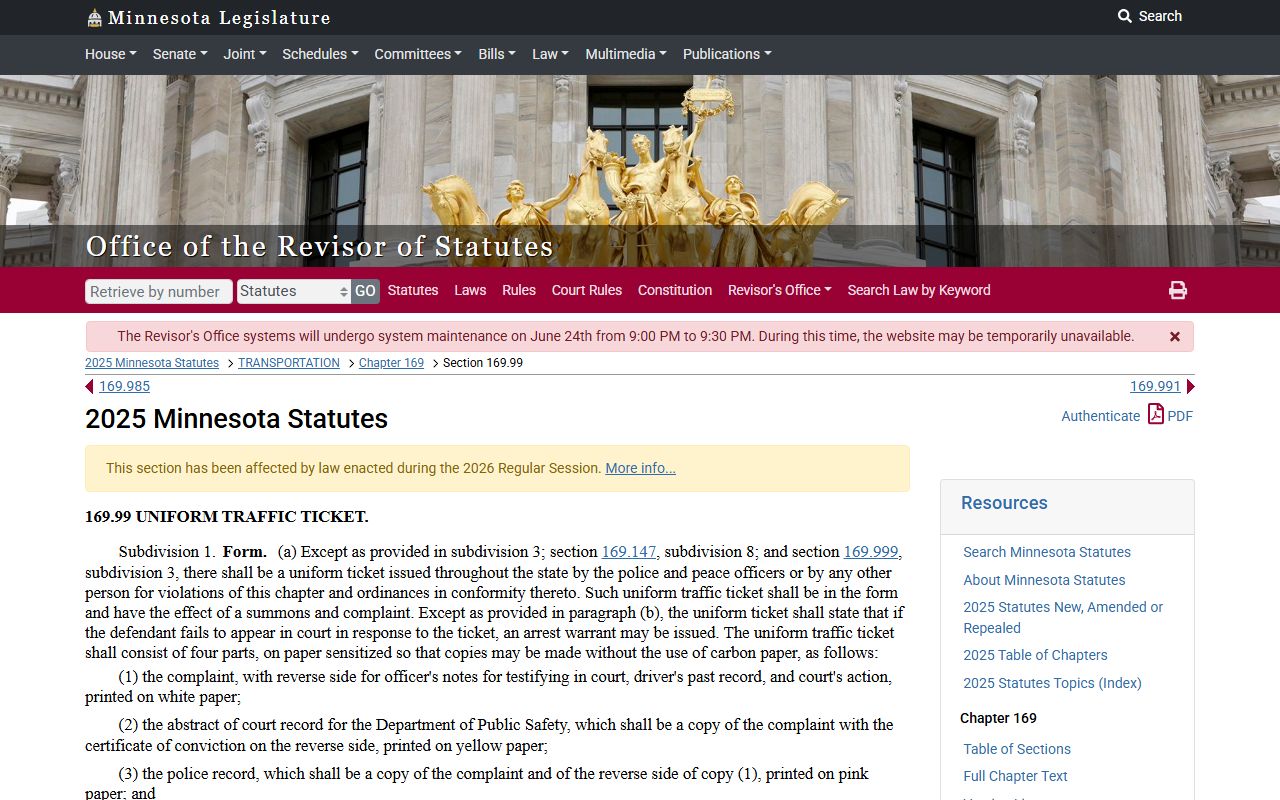Image resolution: width=1280 pixels, height=800 pixels.
Task: Click the More info... link
Action: (x=640, y=468)
